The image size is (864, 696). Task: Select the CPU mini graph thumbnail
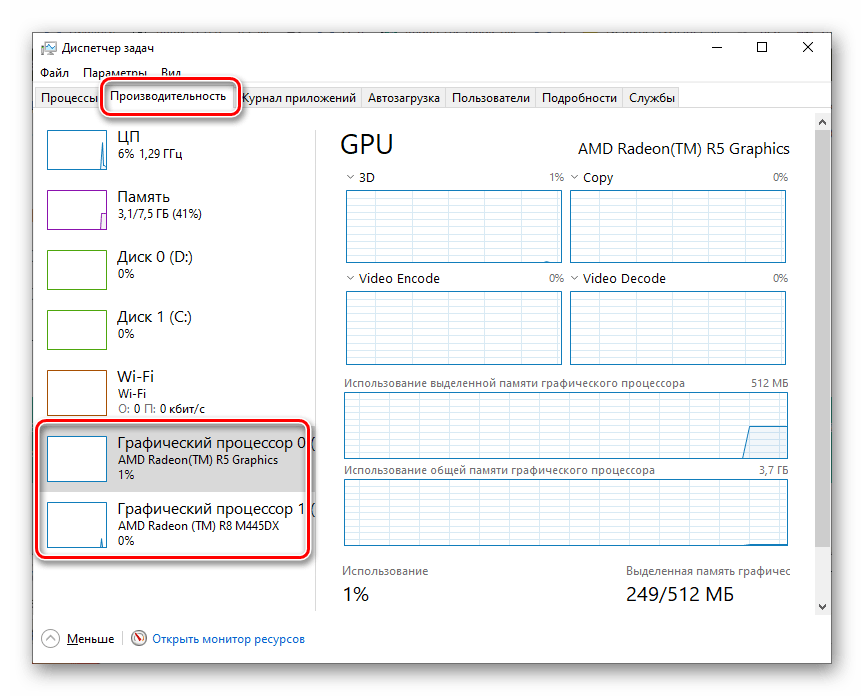click(x=77, y=149)
